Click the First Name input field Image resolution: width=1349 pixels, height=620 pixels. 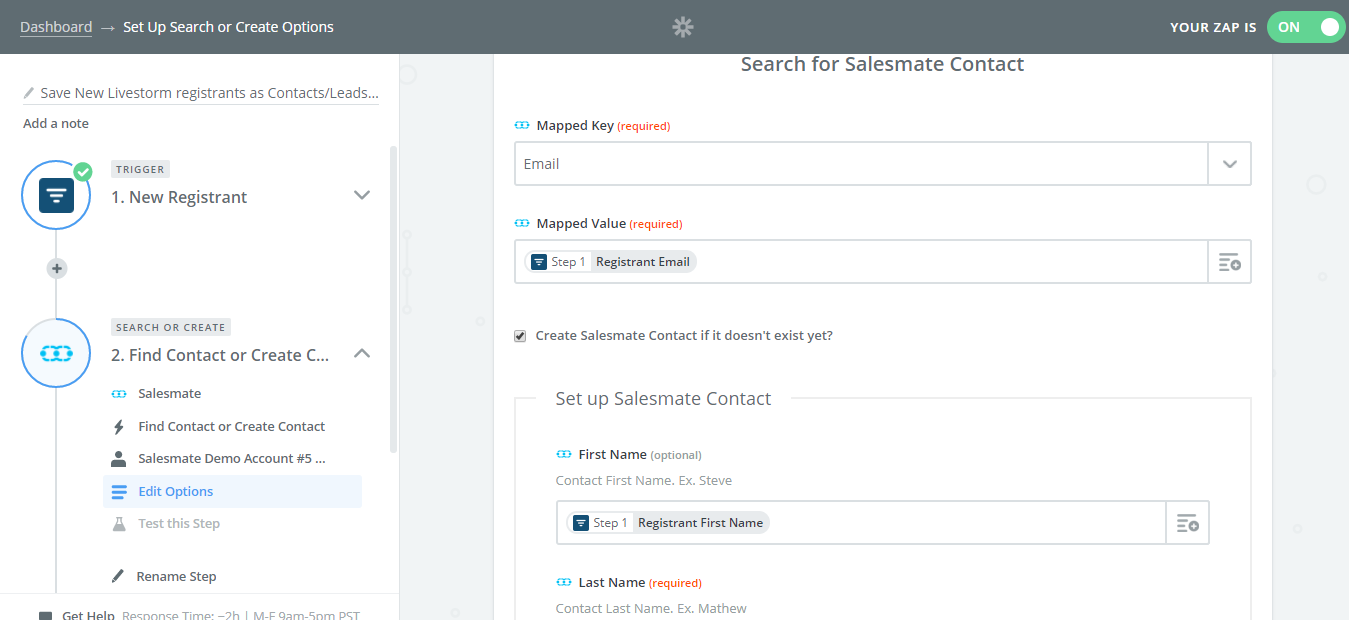coord(861,523)
